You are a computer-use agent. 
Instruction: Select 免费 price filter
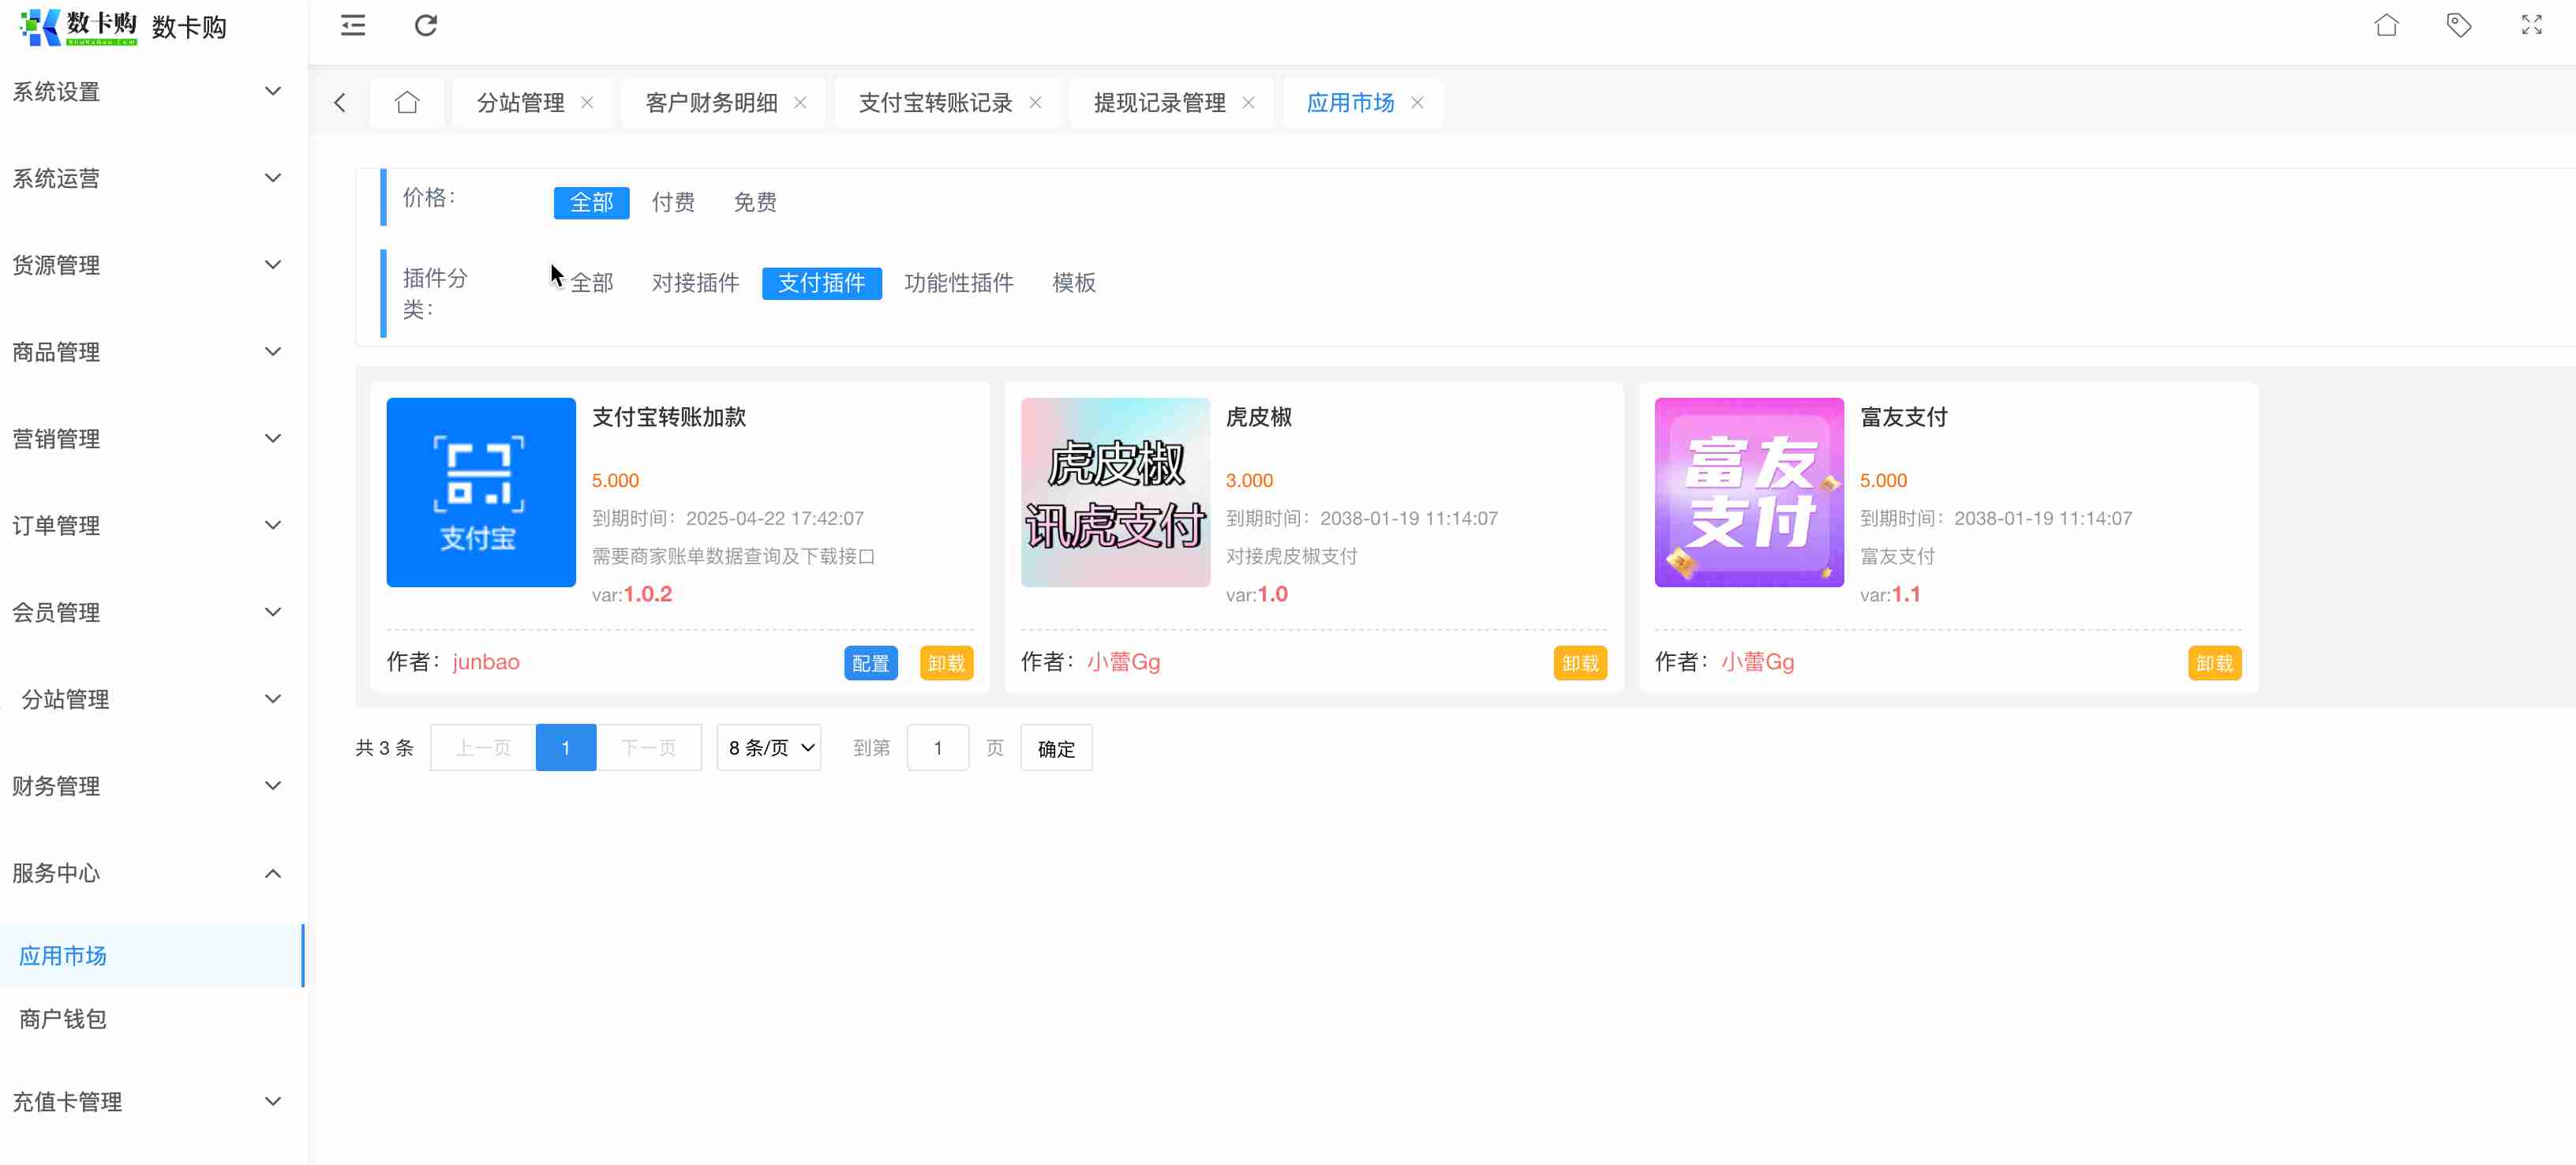(754, 202)
